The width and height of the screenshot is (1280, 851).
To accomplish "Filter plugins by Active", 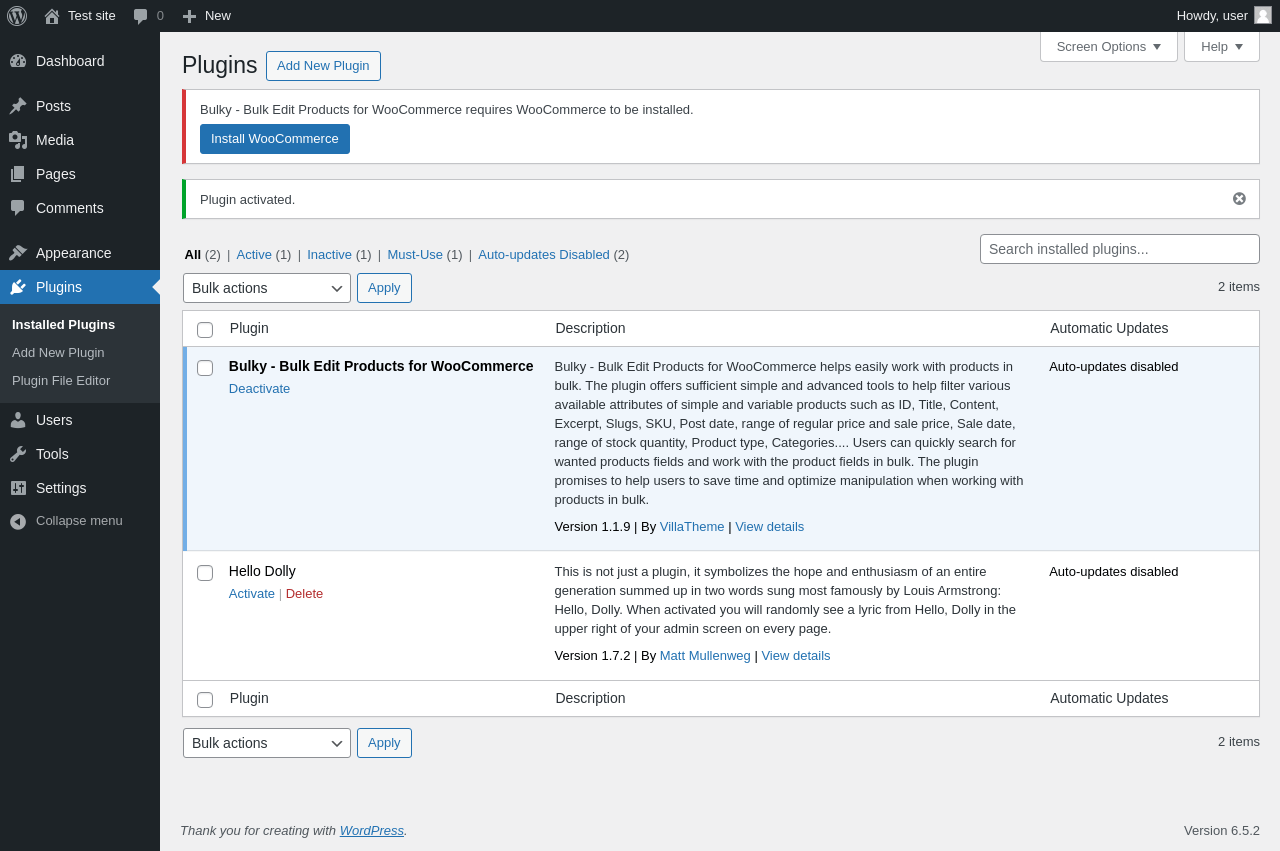I will [254, 255].
